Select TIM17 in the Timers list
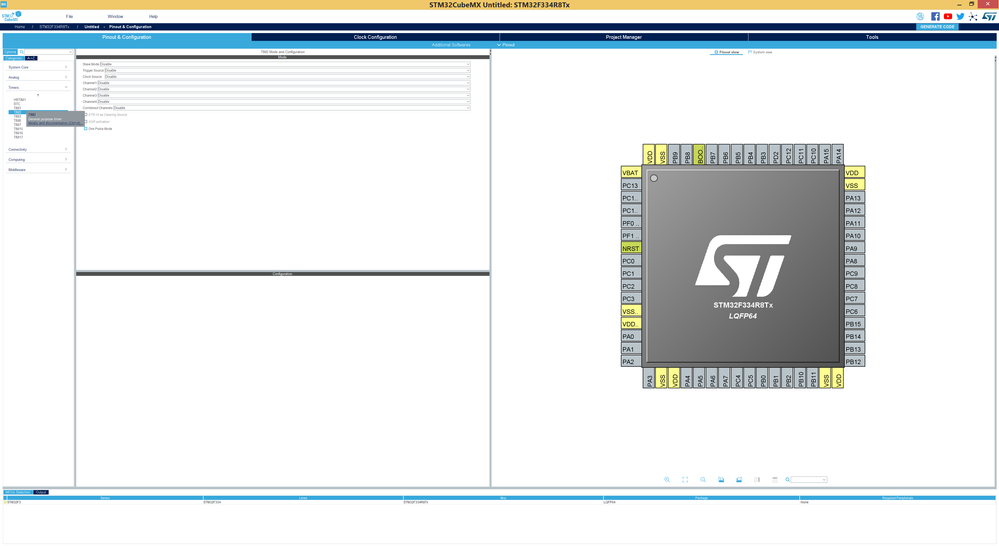Image resolution: width=999 pixels, height=546 pixels. point(18,137)
